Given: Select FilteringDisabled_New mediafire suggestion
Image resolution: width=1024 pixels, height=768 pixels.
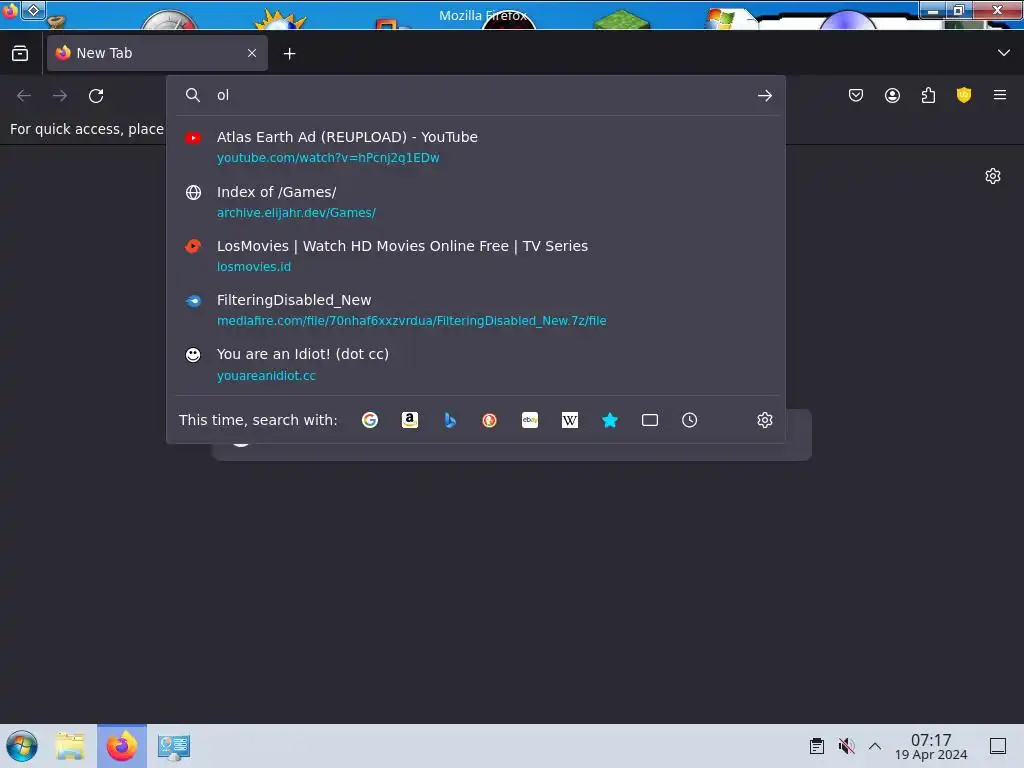Looking at the screenshot, I should [476, 310].
